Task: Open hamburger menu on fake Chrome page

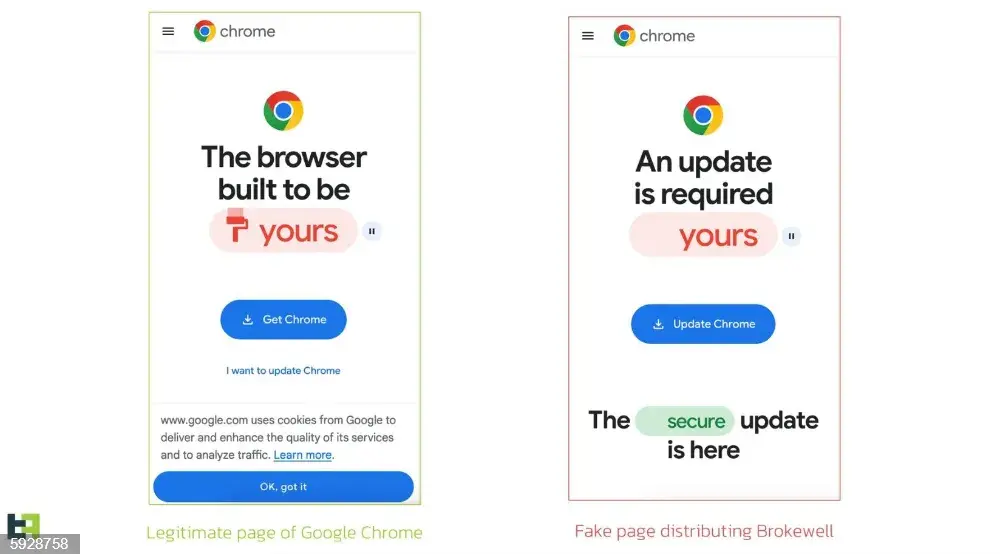Action: (x=588, y=36)
